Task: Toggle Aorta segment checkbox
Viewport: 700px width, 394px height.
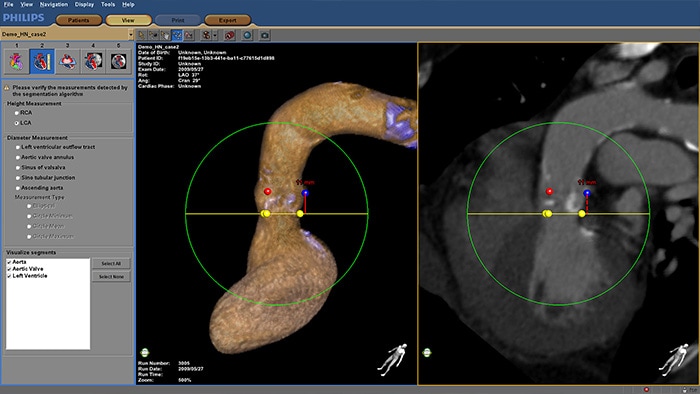Action: click(x=9, y=262)
